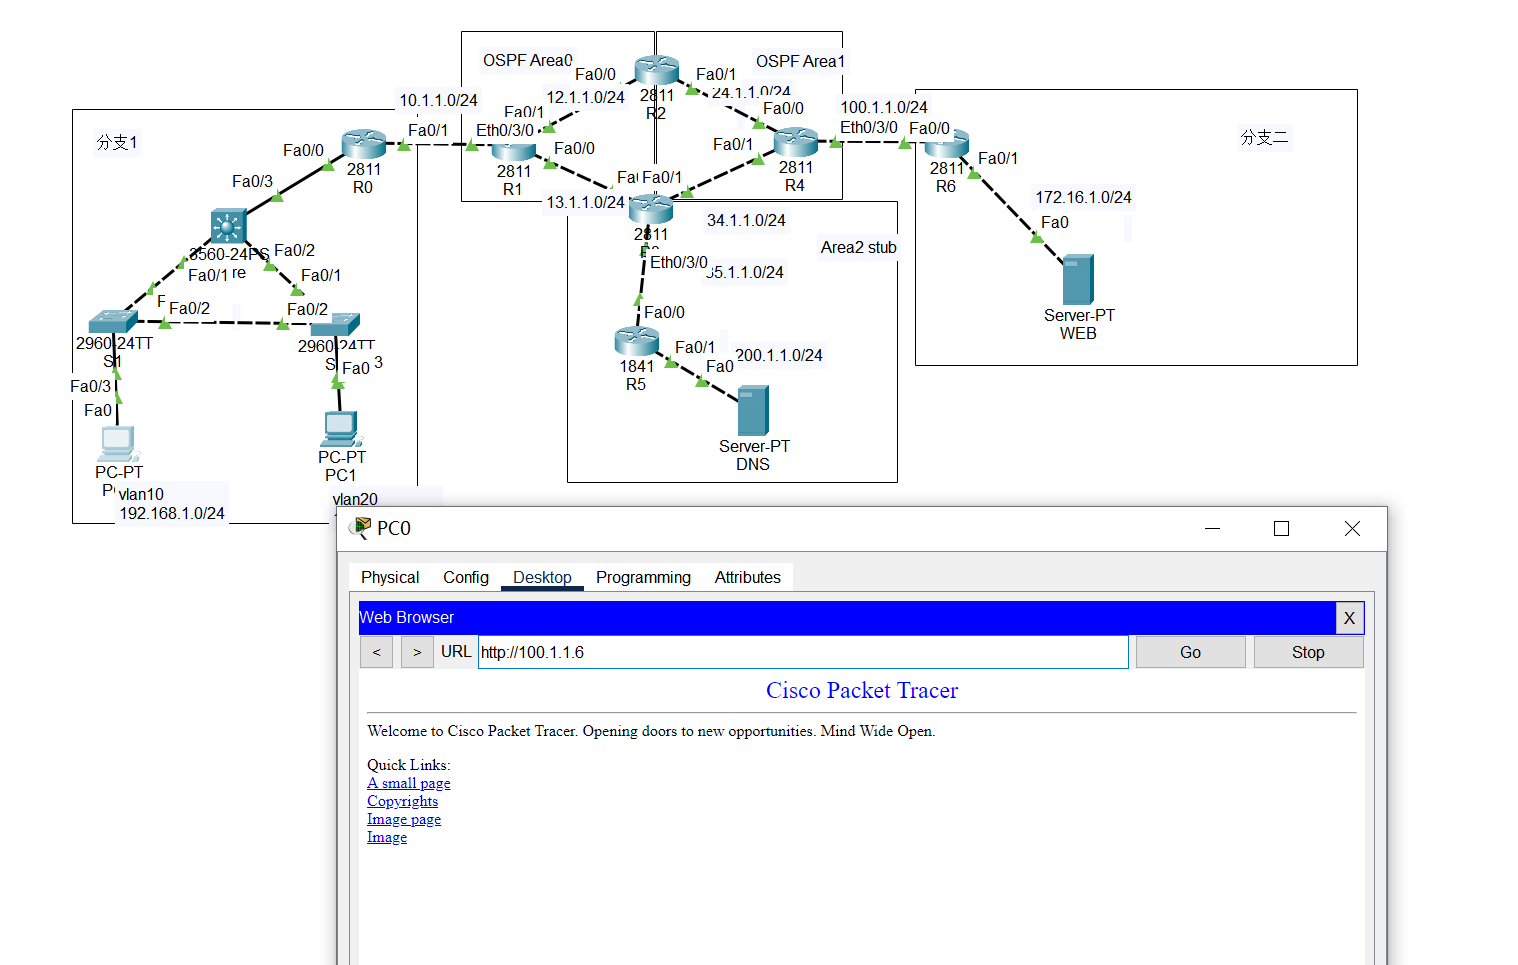Select the 13.1.1.0/24 network label
Screen dimensions: 1518x965
pos(585,202)
